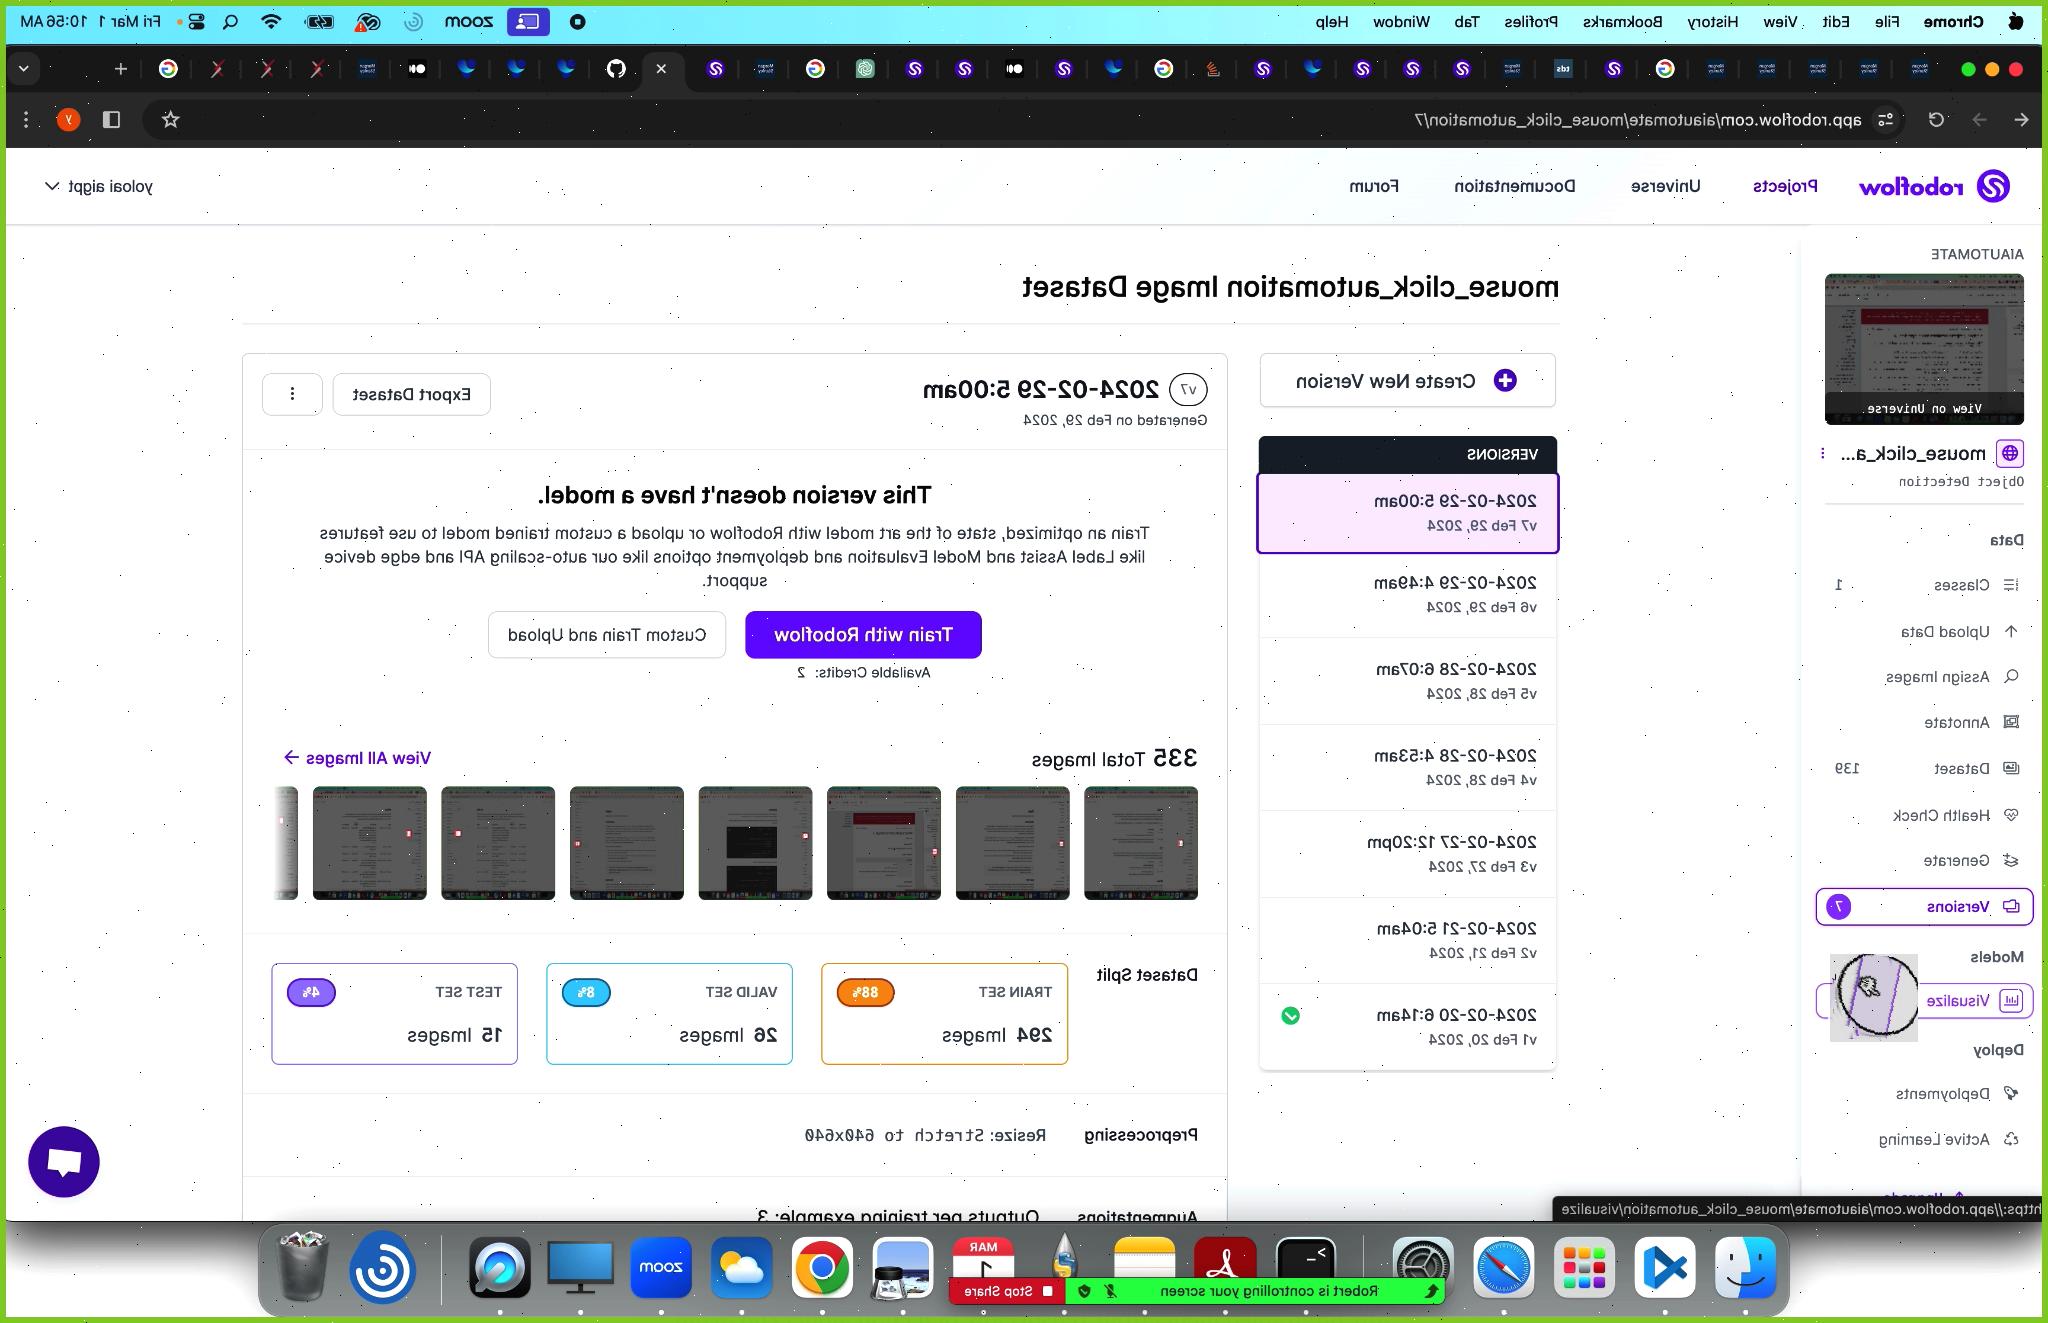Viewport: 2048px width, 1323px height.
Task: Select version v5 2024-02-28 6:07am
Action: pyautogui.click(x=1407, y=681)
